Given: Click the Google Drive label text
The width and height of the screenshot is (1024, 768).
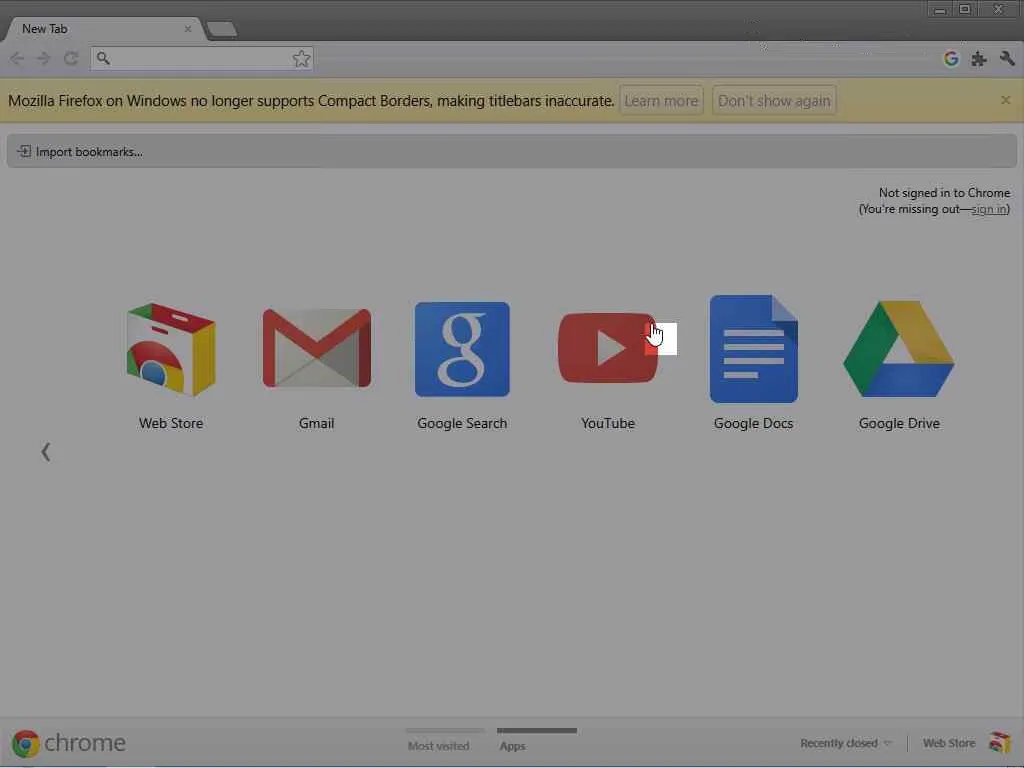Looking at the screenshot, I should click(x=899, y=423).
